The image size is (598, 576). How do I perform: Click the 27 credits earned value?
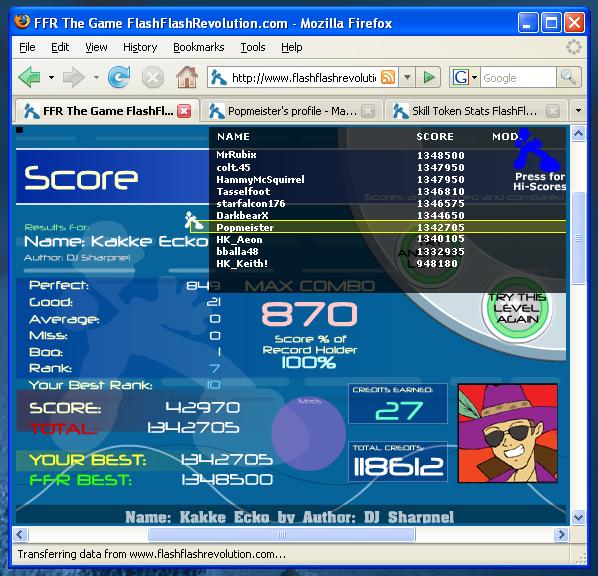pyautogui.click(x=399, y=410)
